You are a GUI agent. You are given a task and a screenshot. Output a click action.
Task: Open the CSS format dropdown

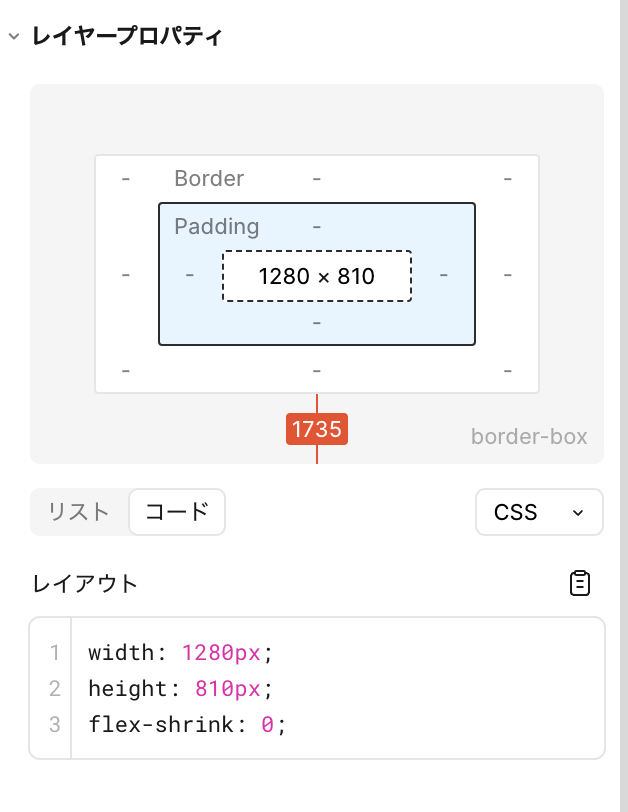(x=539, y=512)
